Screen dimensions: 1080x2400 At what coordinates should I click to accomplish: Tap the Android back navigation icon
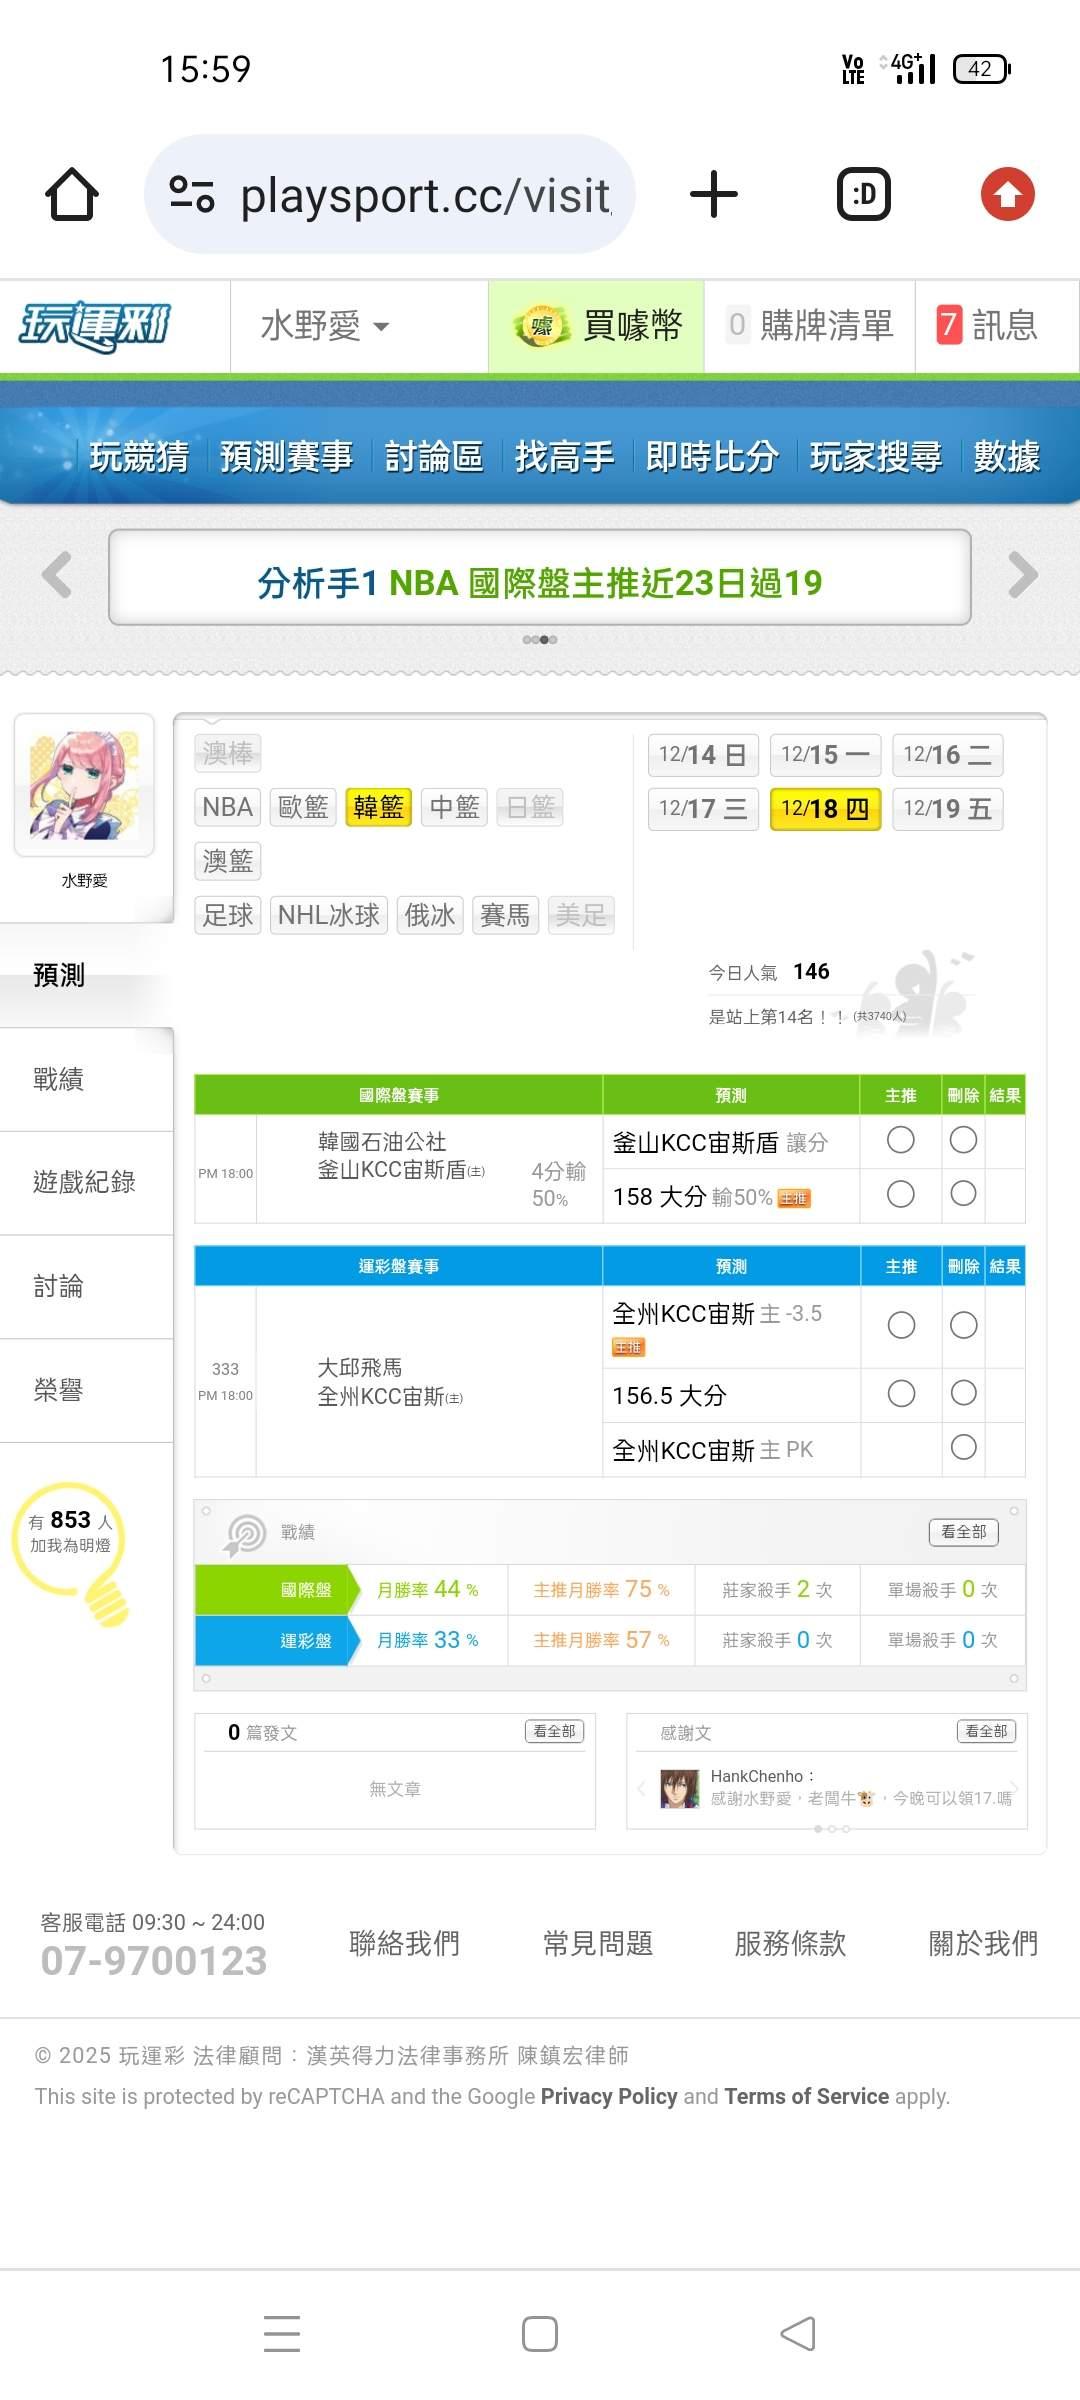798,2334
